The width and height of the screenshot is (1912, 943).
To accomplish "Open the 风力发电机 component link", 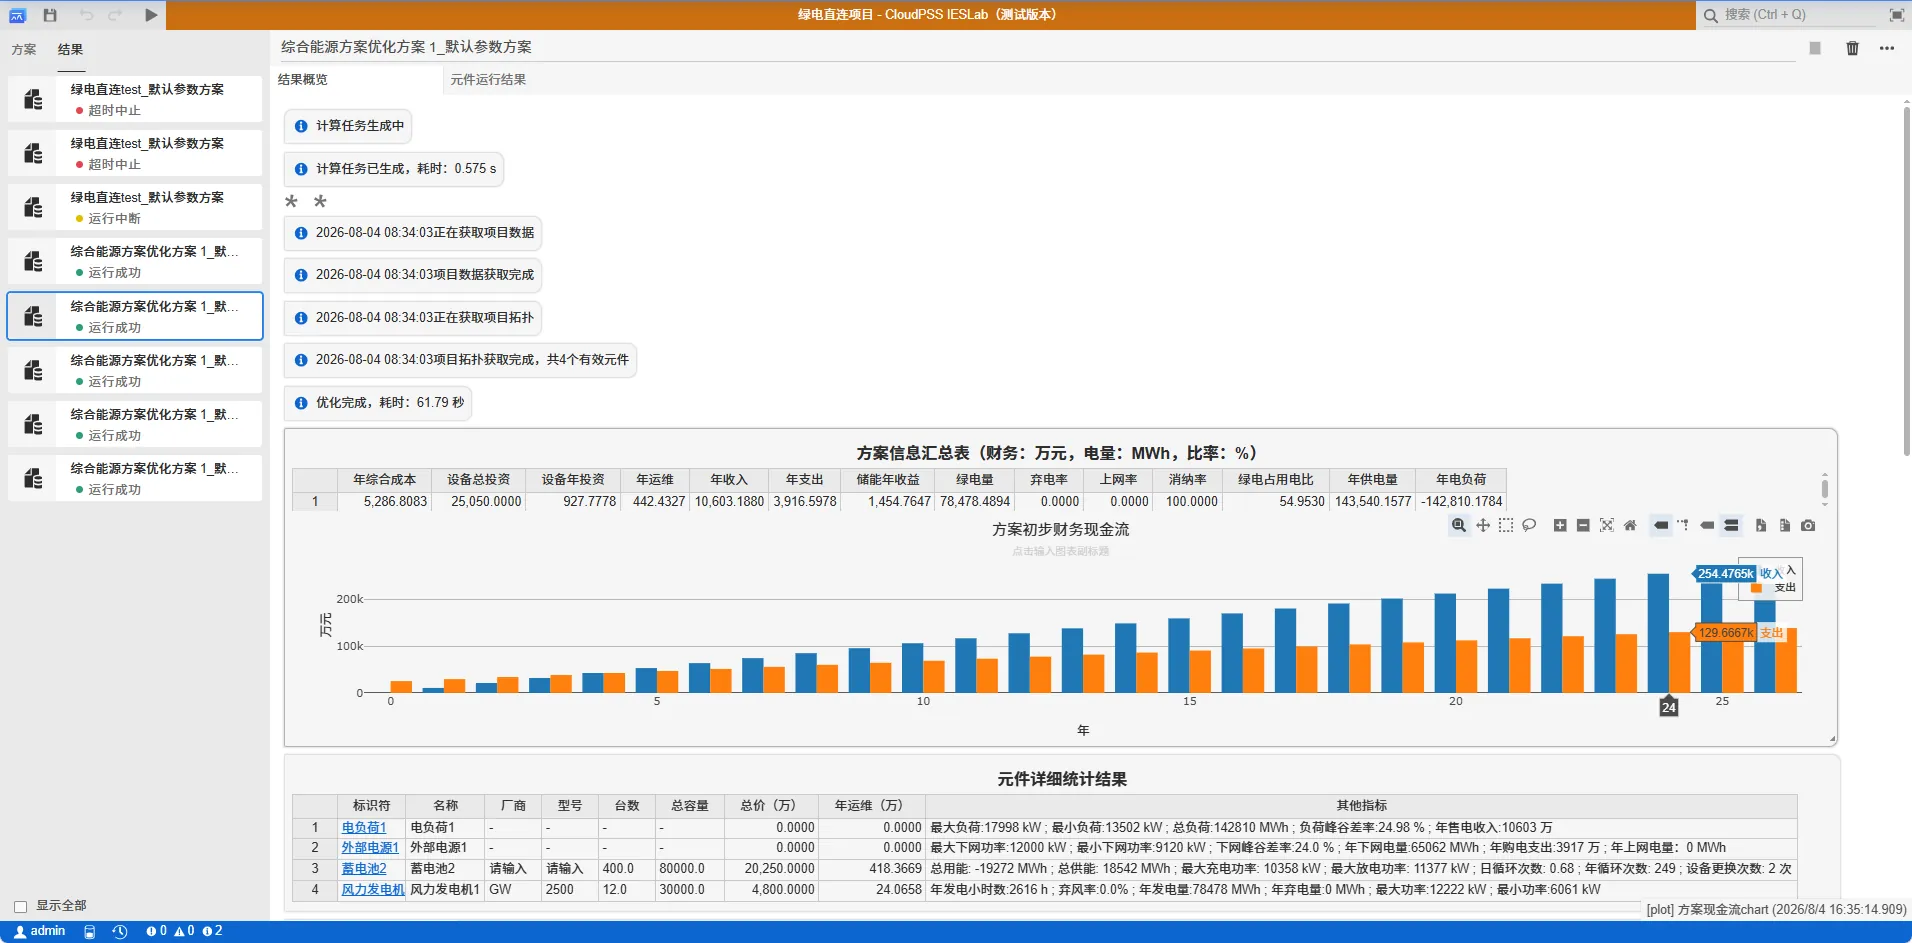I will 373,890.
